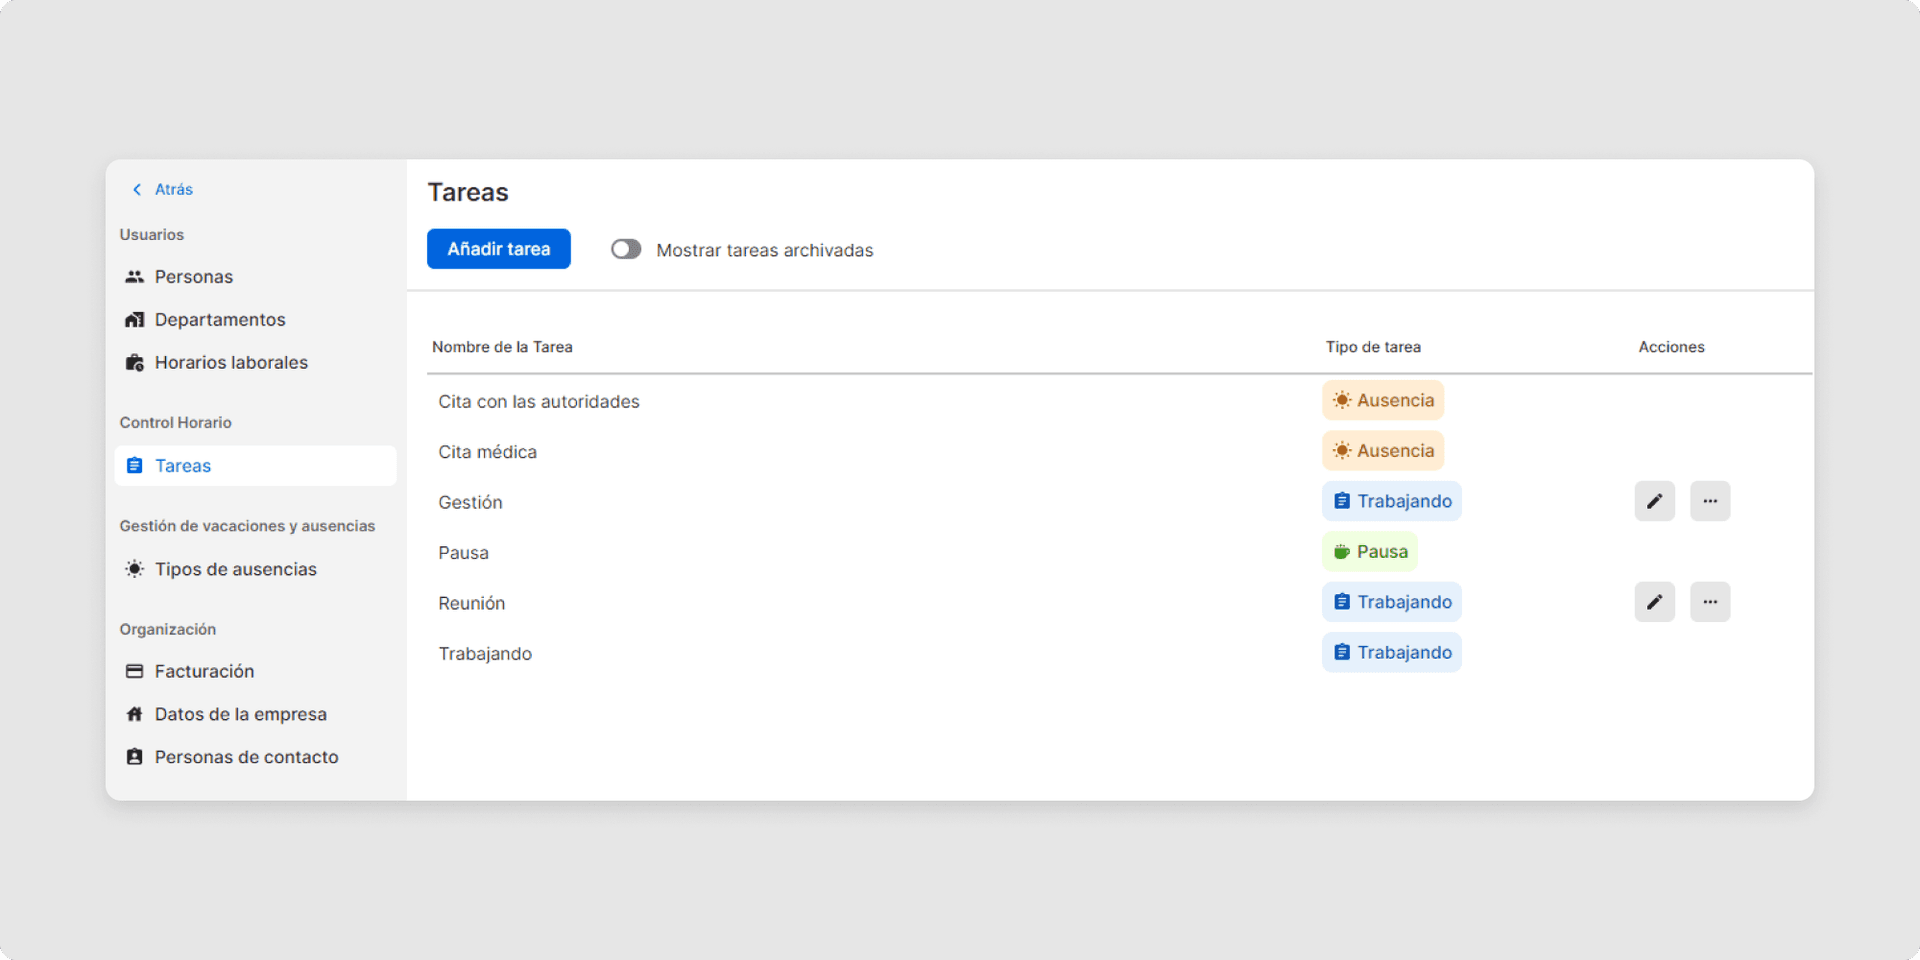This screenshot has width=1920, height=960.
Task: Click the Horarios laborales briefcase icon
Action: (x=134, y=363)
